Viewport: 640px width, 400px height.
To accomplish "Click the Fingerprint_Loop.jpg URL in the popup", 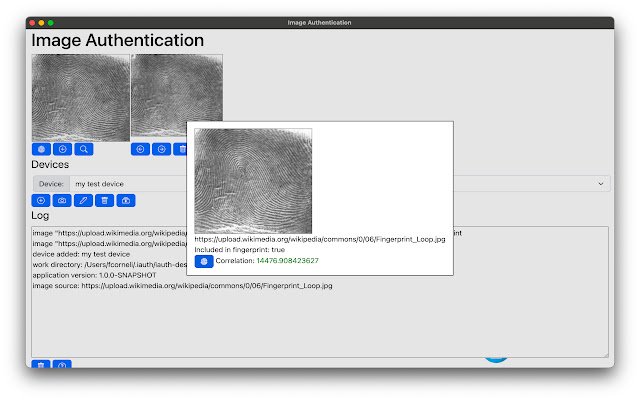I will pyautogui.click(x=320, y=239).
